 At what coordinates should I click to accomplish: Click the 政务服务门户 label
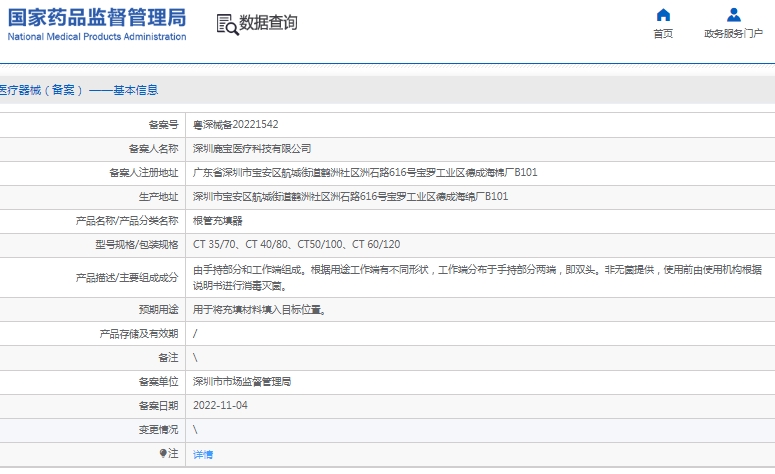point(733,34)
